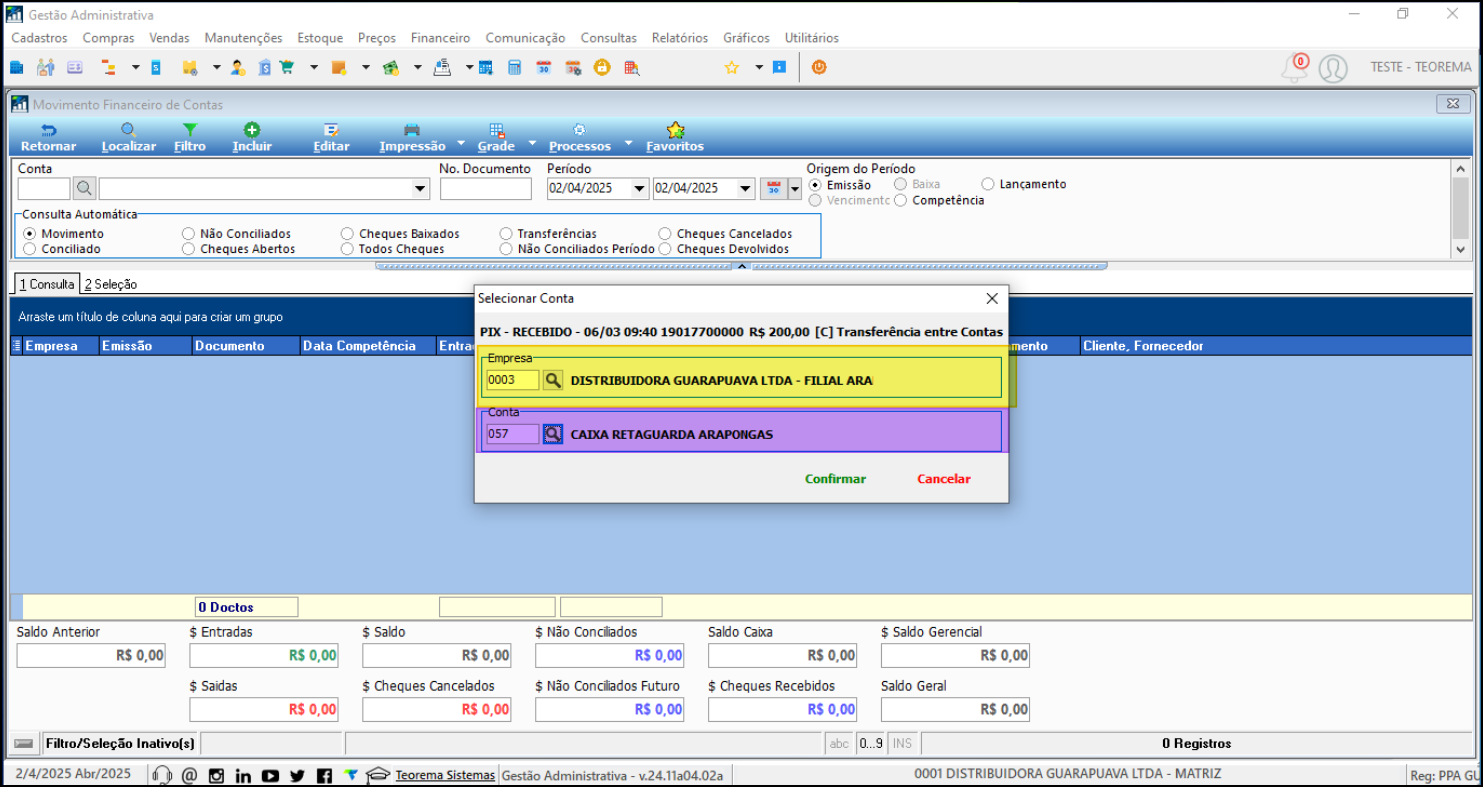This screenshot has height=787, width=1483.
Task: Expand the Processos dropdown arrow
Action: point(628,143)
